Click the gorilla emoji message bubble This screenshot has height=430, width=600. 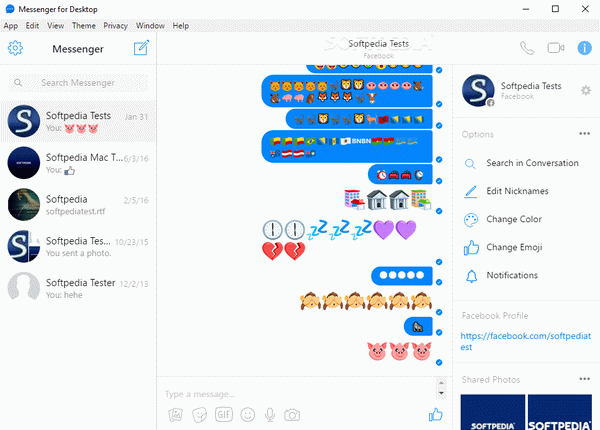(418, 326)
